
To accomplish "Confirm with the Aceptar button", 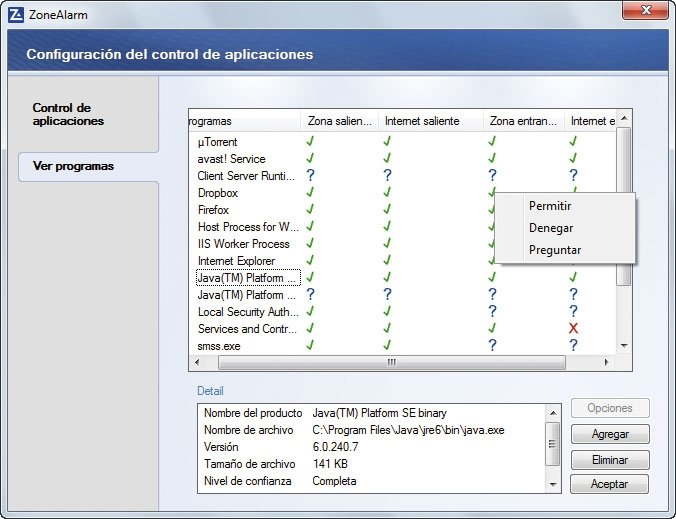I will pyautogui.click(x=609, y=484).
